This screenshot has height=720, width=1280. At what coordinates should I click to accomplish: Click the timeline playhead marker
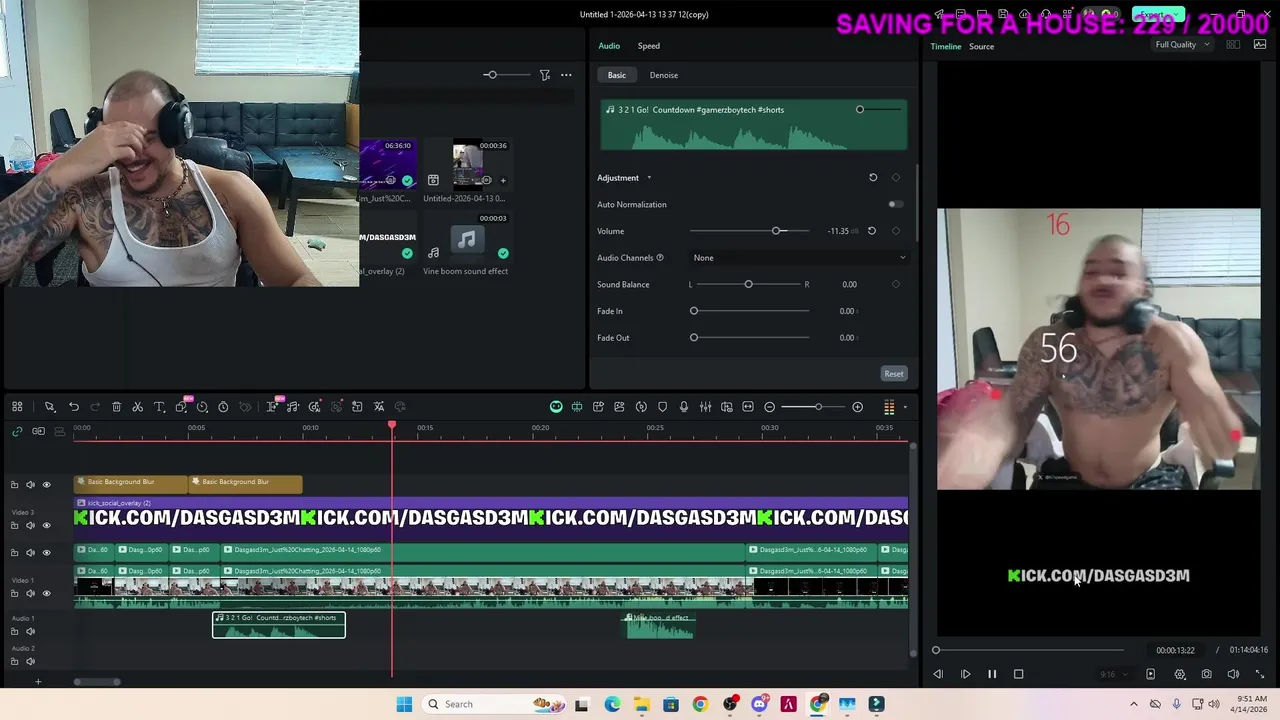392,426
